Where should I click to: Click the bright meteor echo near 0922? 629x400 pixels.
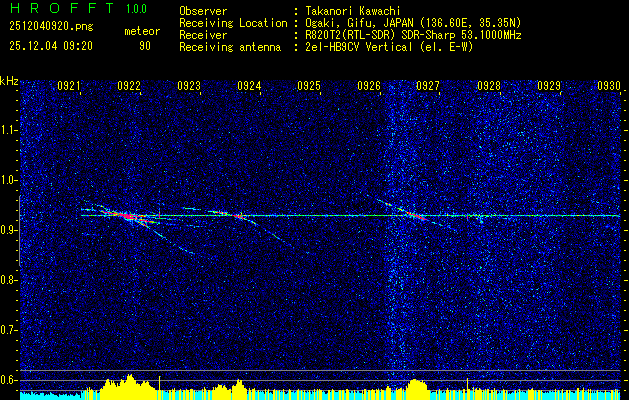tap(128, 216)
